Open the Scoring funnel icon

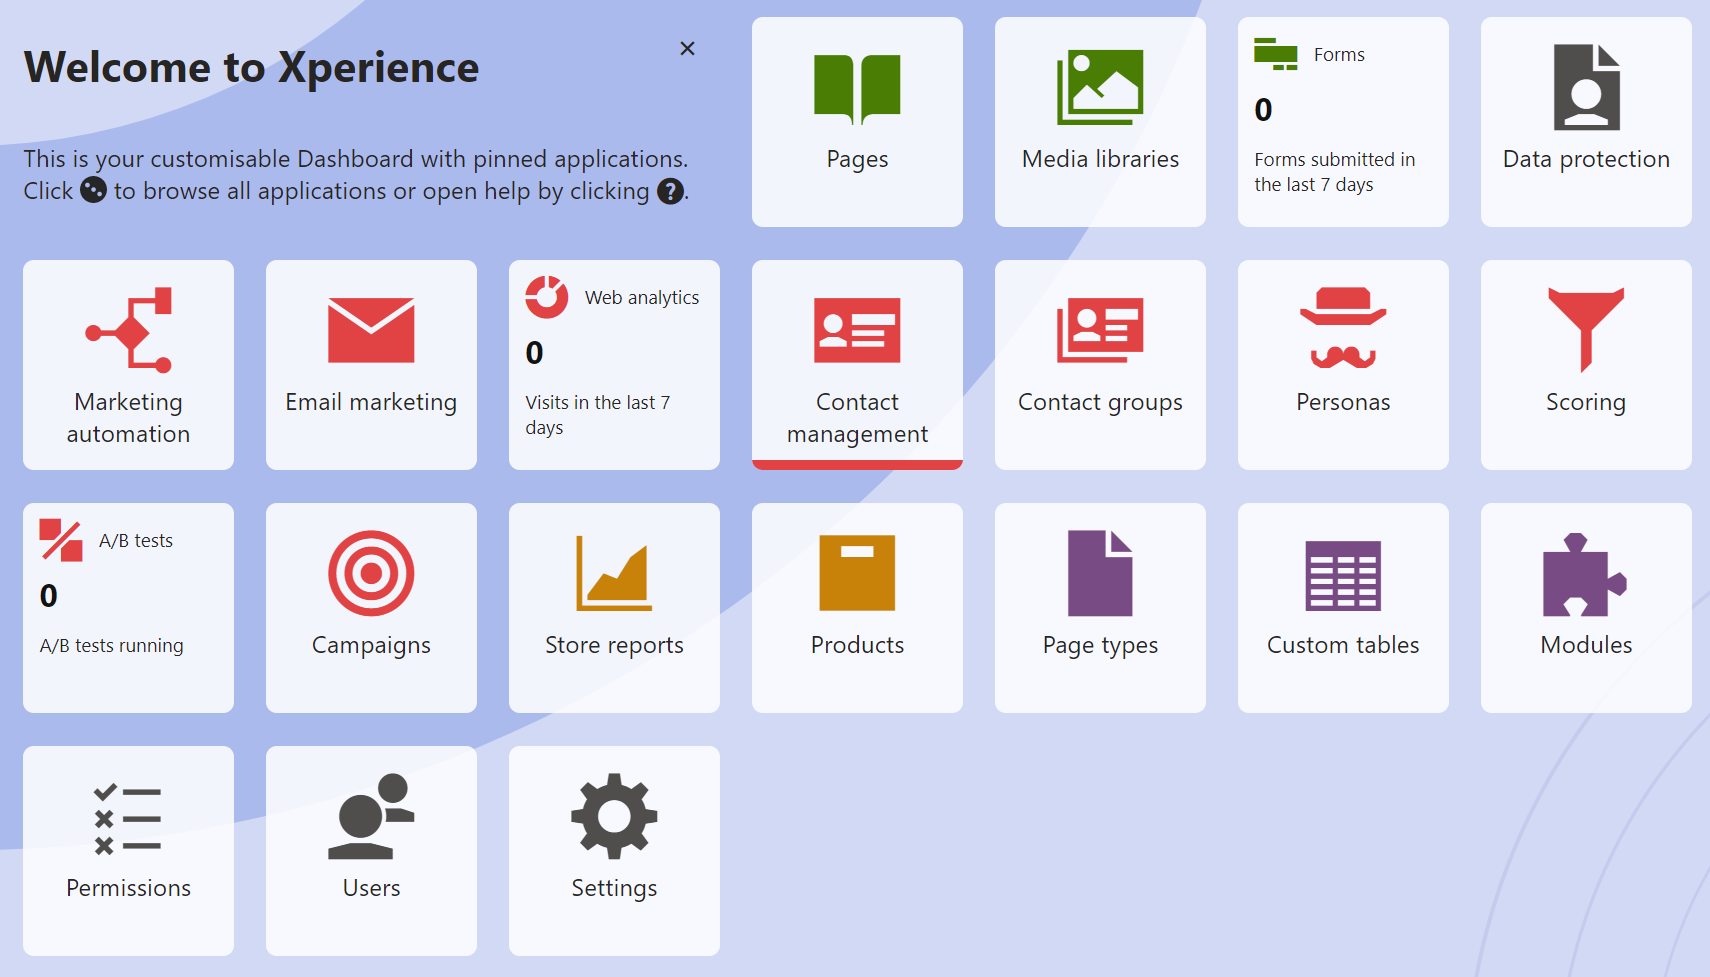(1586, 330)
